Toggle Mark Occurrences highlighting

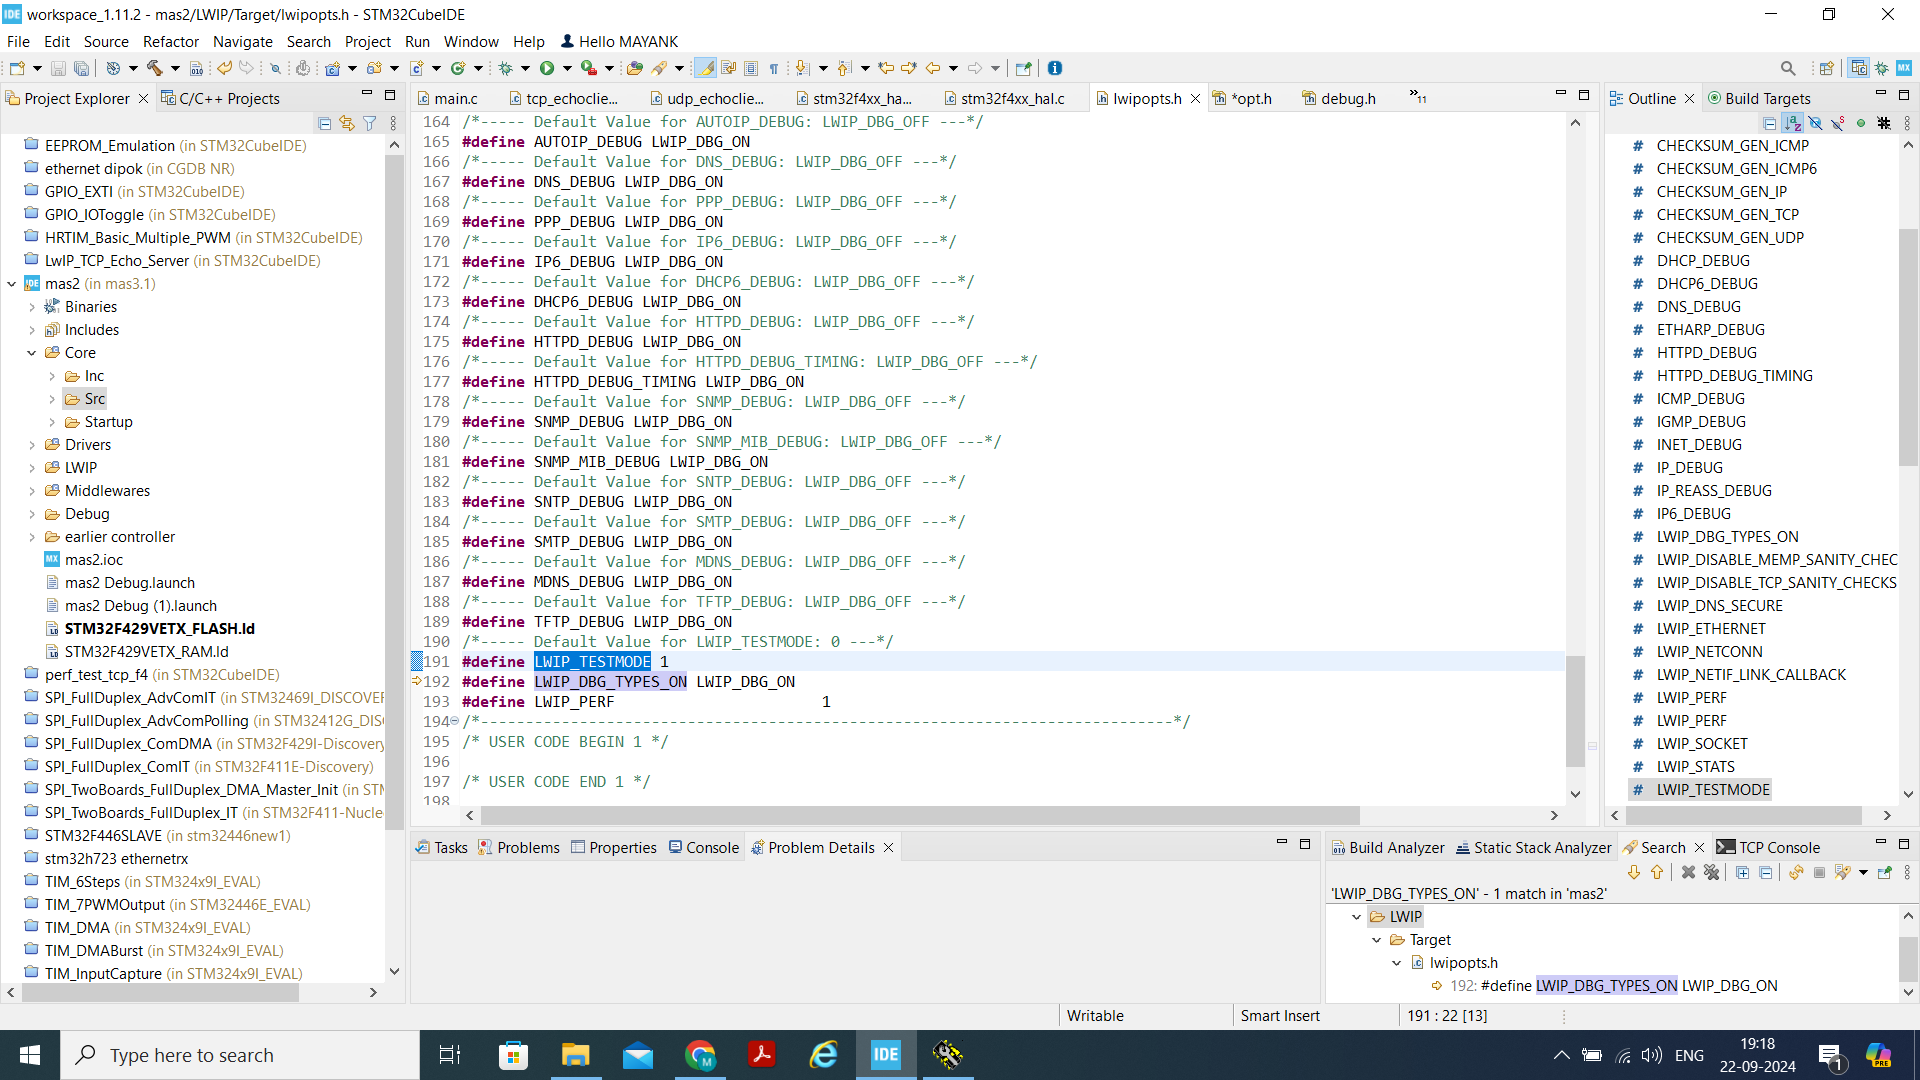pyautogui.click(x=706, y=68)
